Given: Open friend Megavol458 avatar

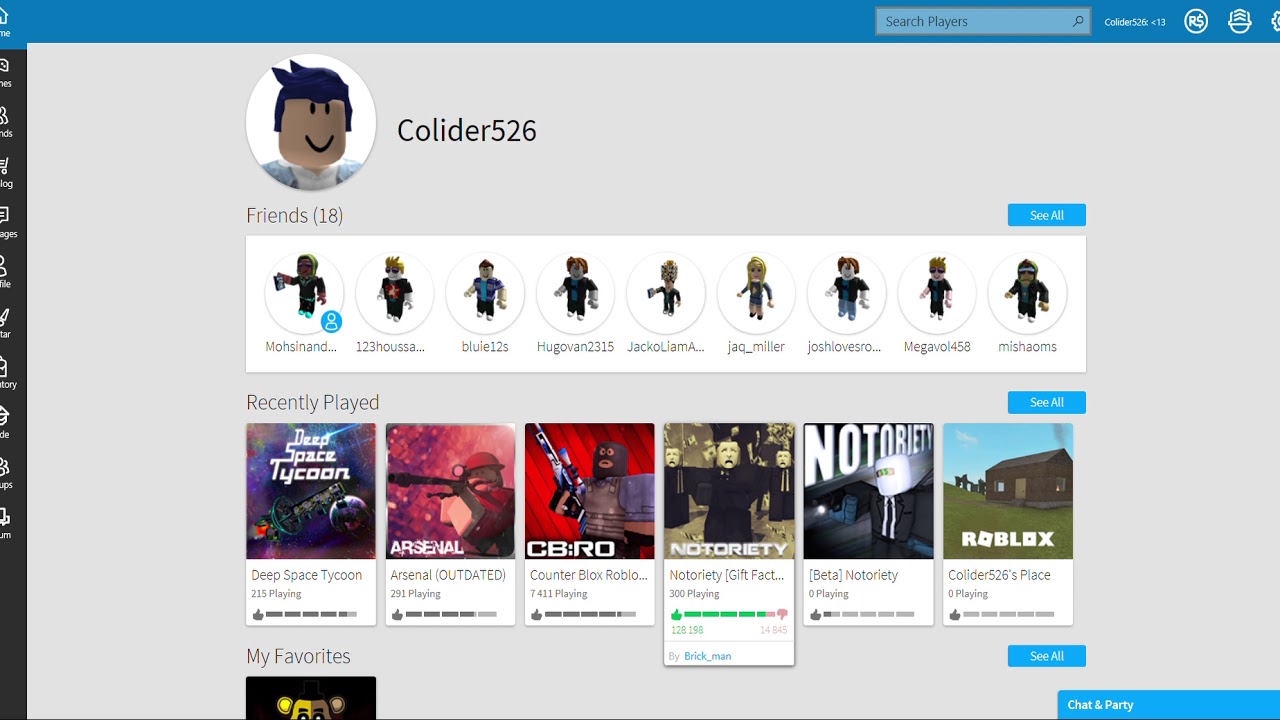Looking at the screenshot, I should 937,293.
